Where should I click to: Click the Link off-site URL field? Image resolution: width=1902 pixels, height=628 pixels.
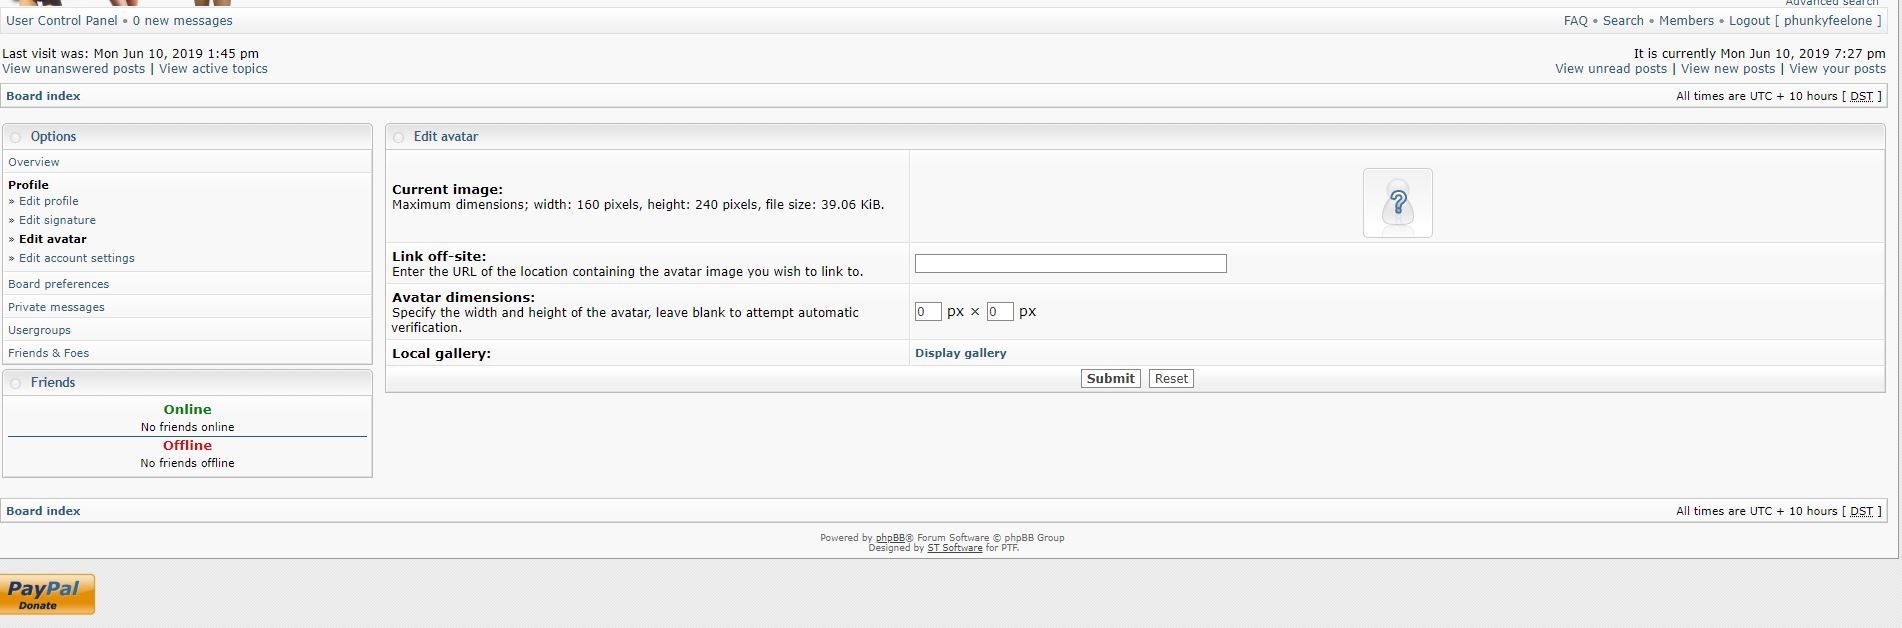coord(1070,264)
